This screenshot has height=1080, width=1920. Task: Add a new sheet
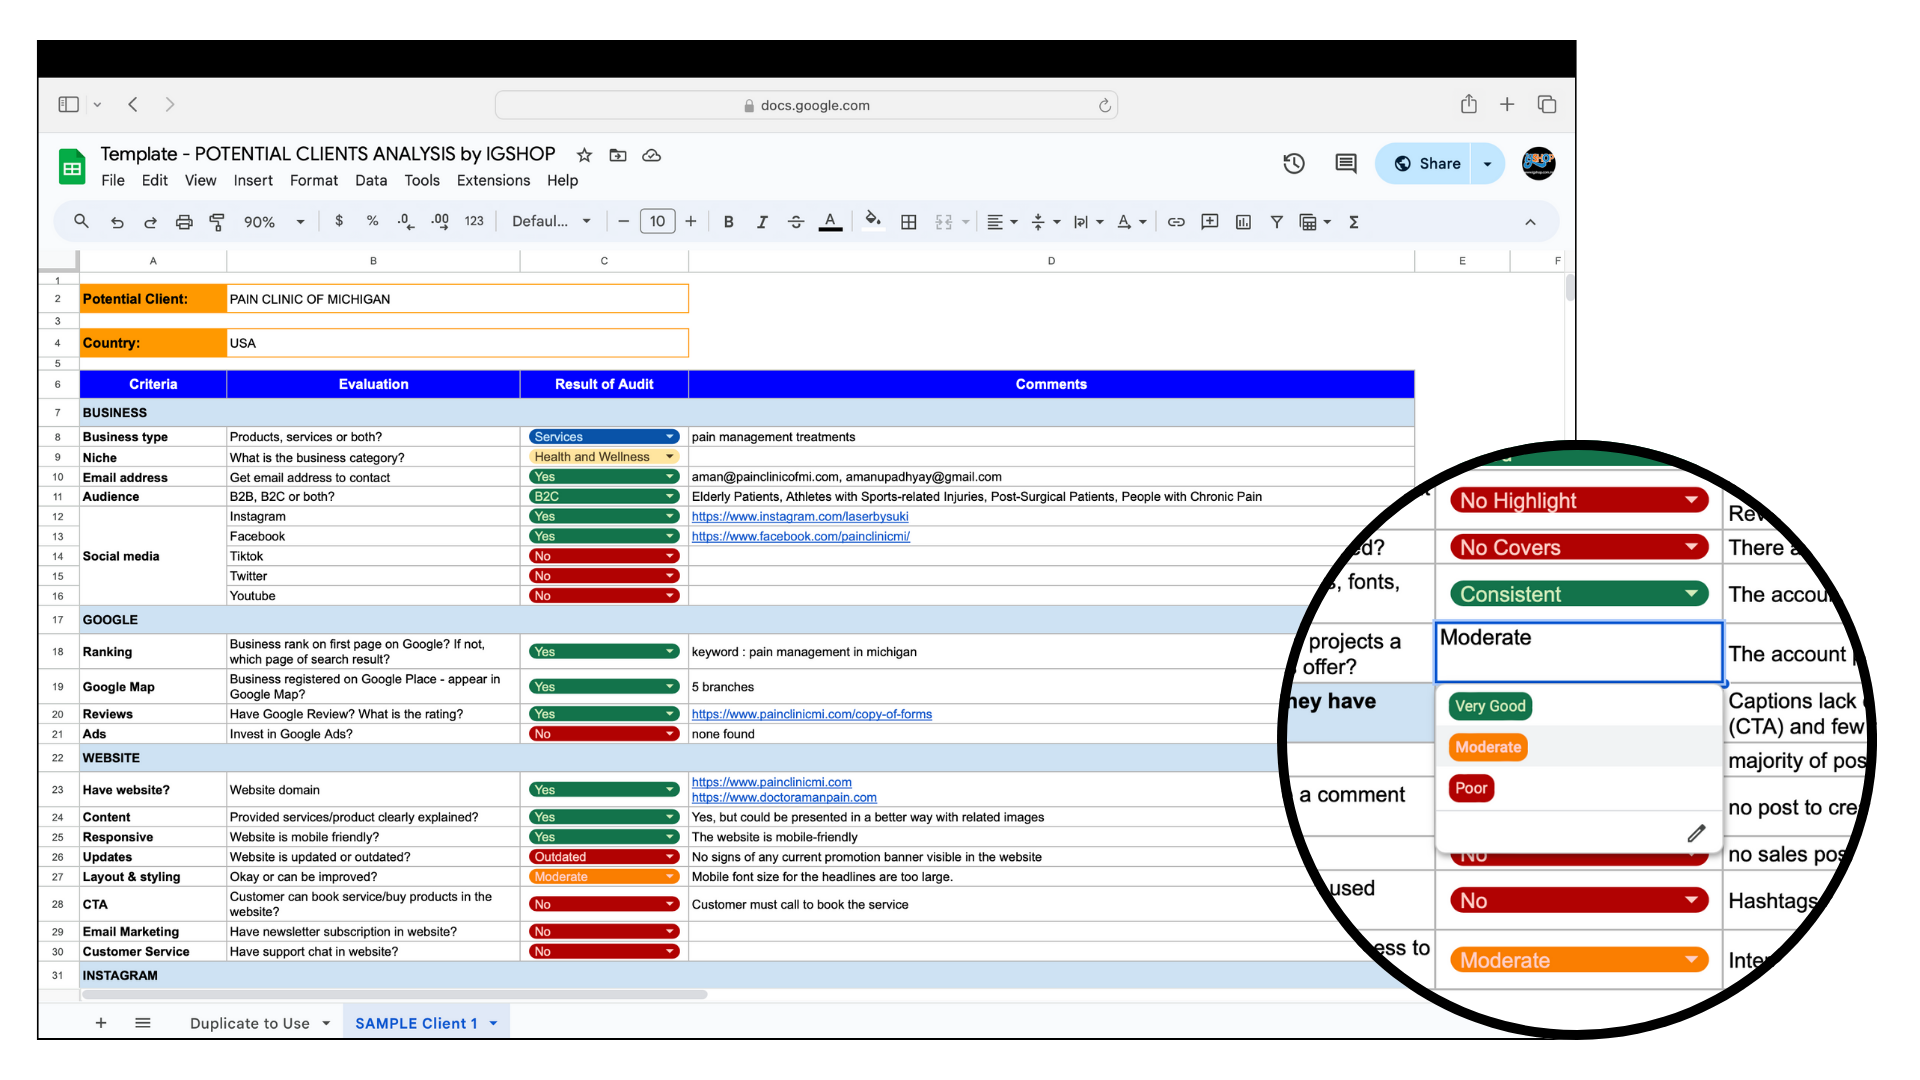tap(101, 1023)
